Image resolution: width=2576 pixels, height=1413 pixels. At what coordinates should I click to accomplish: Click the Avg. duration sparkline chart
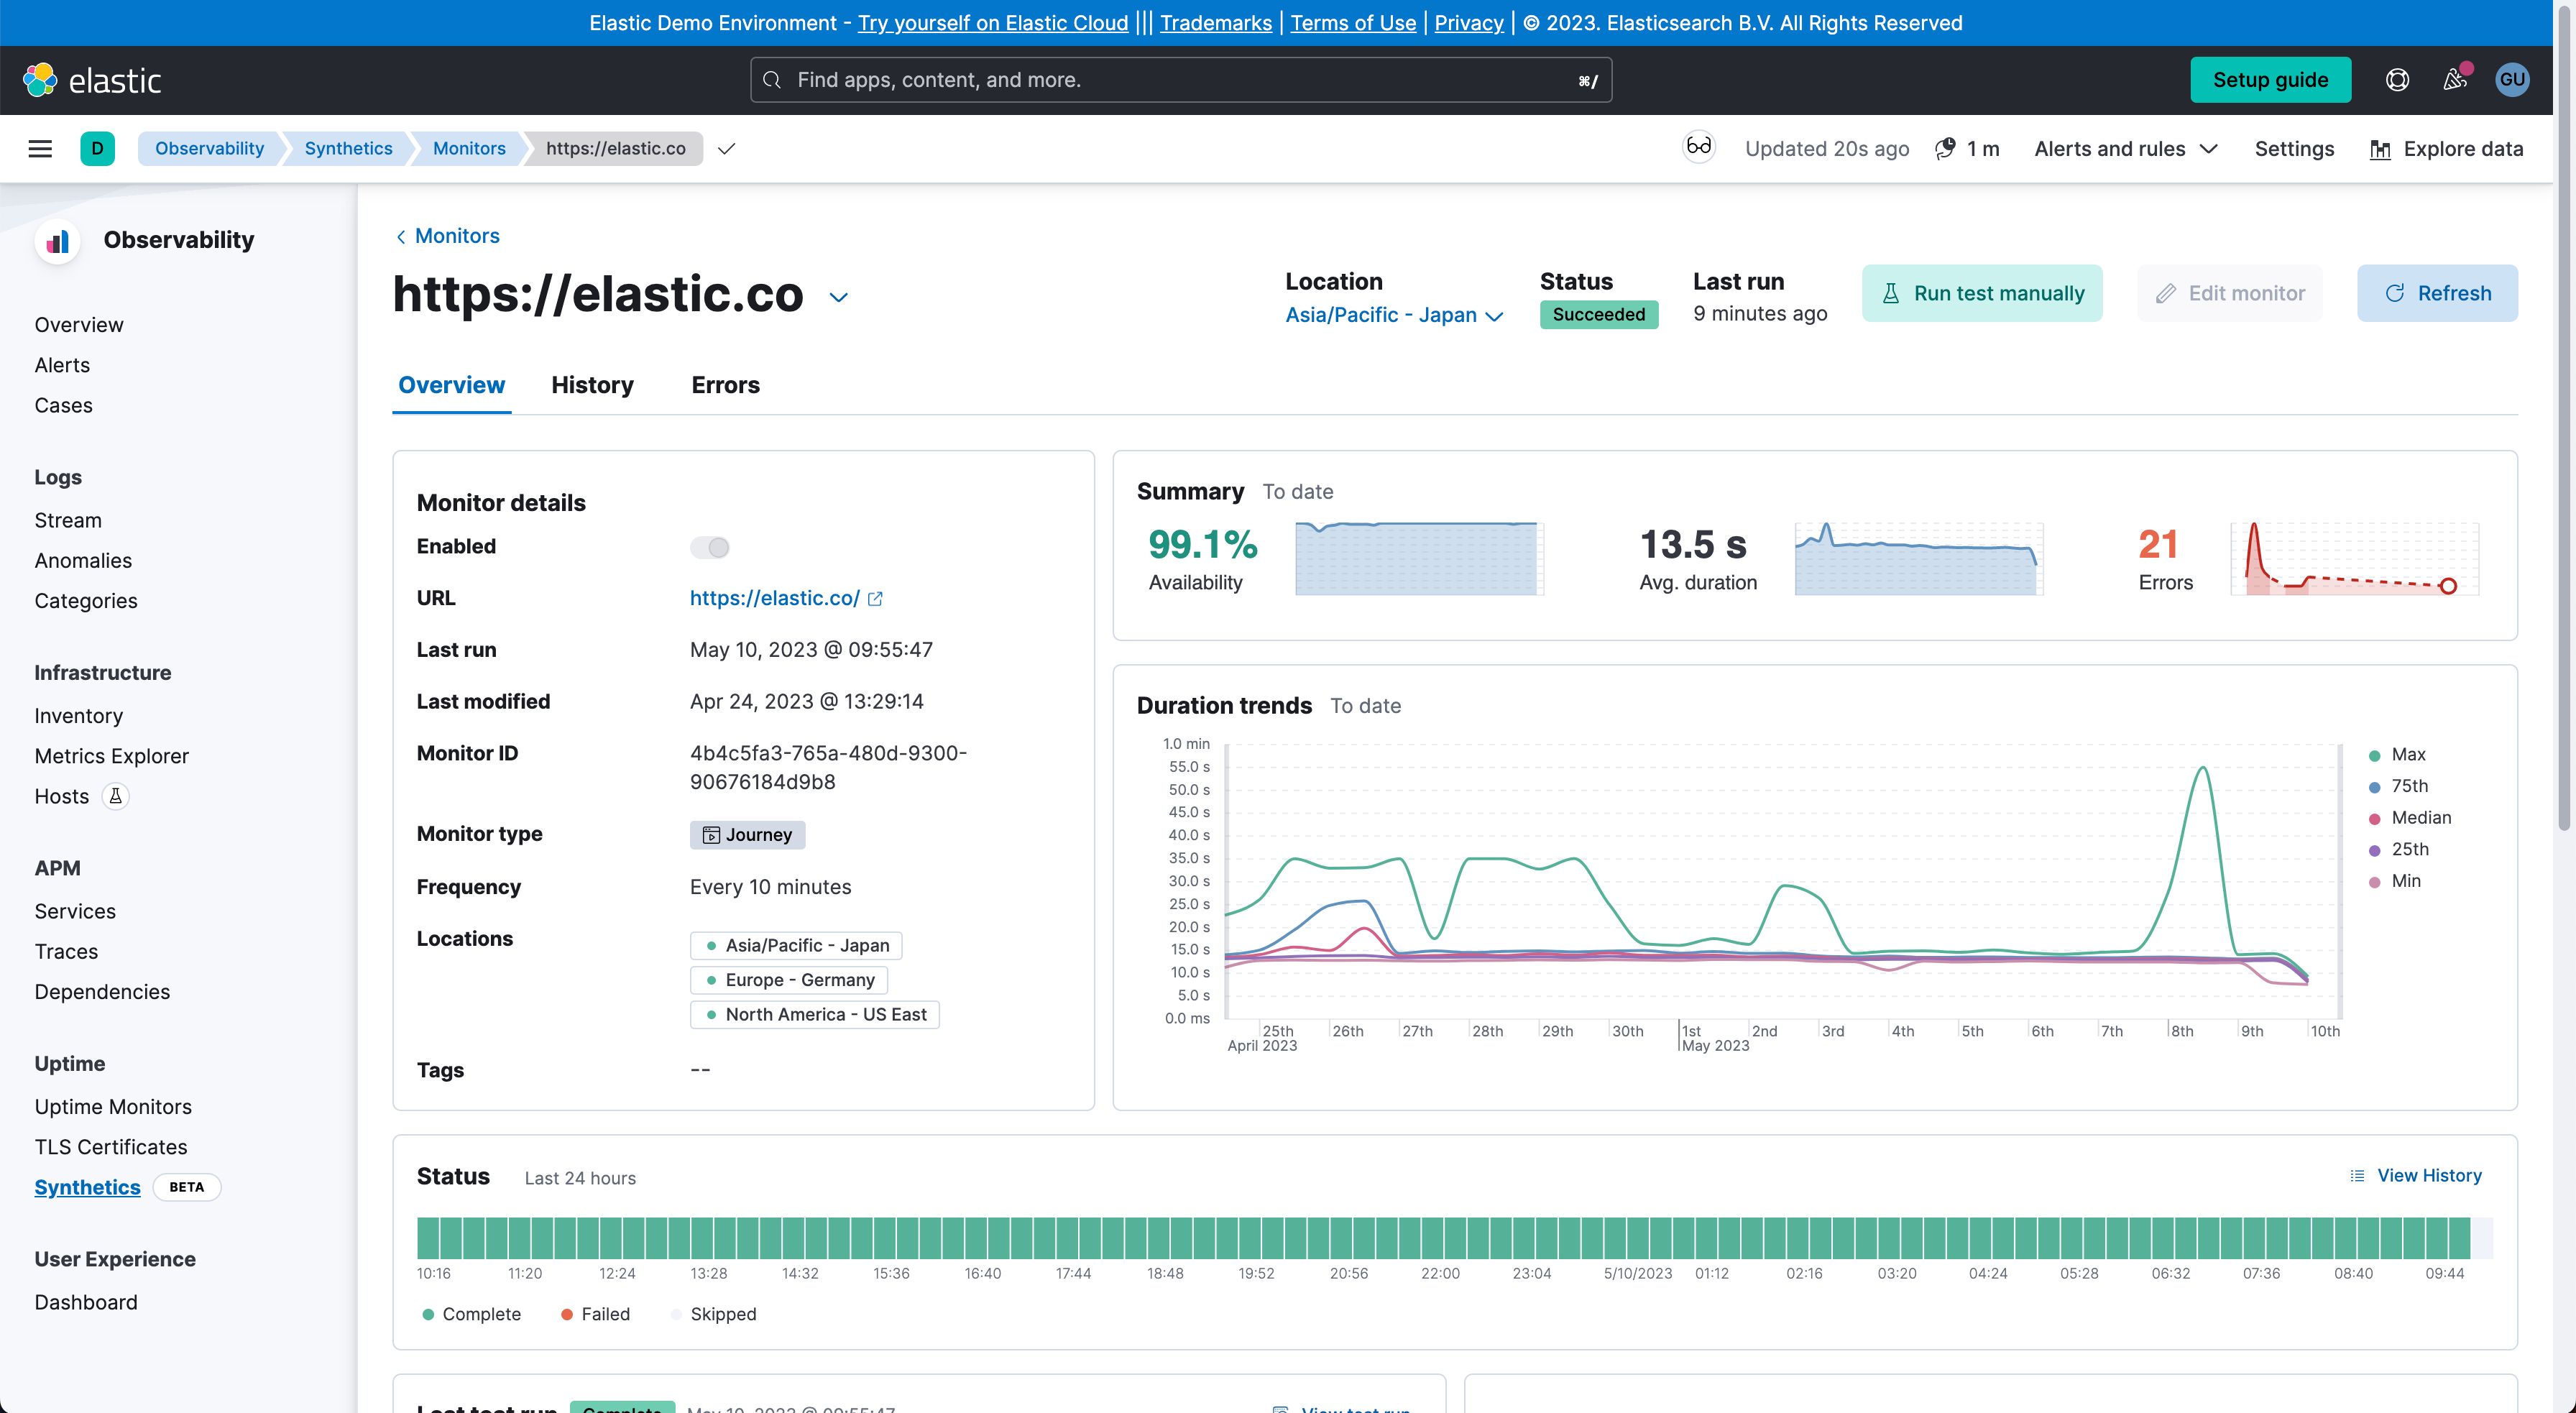tap(1918, 558)
